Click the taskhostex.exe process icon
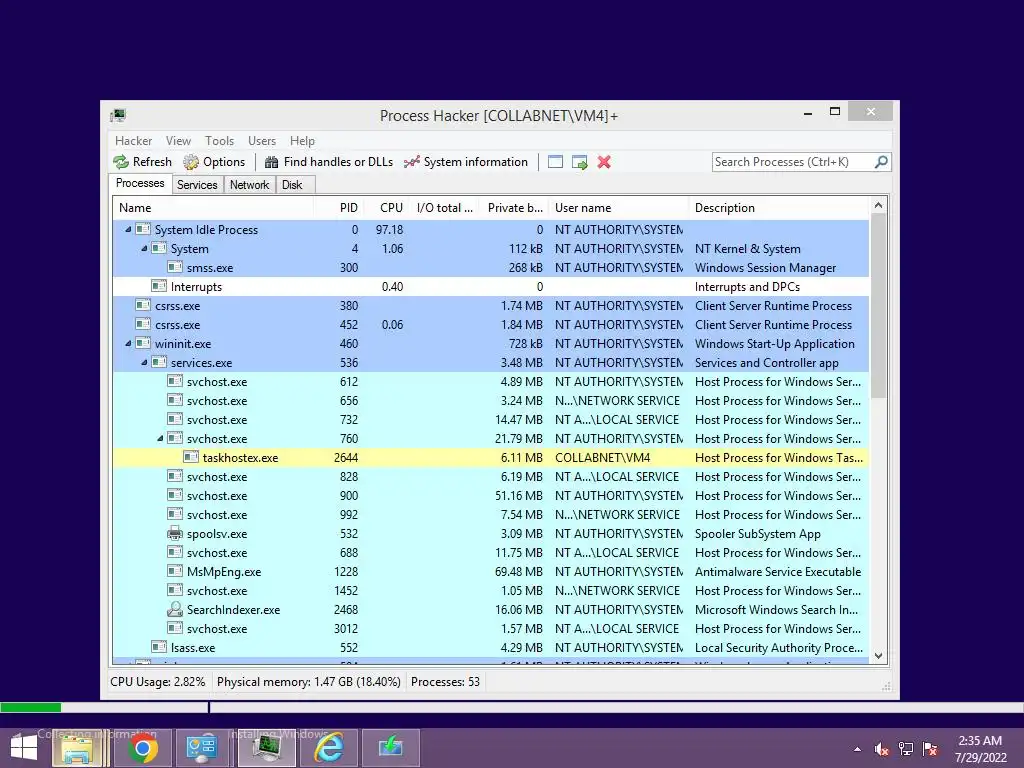Screen dimensions: 1024x768 click(x=191, y=457)
